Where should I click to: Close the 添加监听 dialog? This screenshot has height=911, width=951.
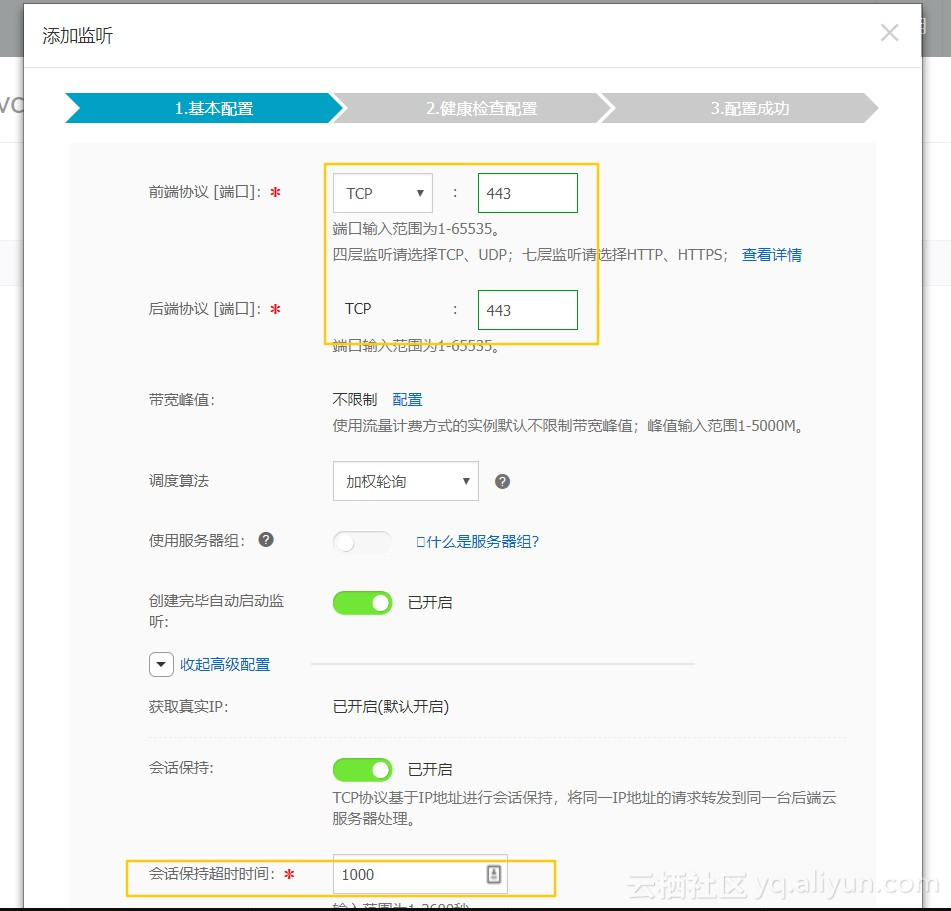click(x=889, y=33)
